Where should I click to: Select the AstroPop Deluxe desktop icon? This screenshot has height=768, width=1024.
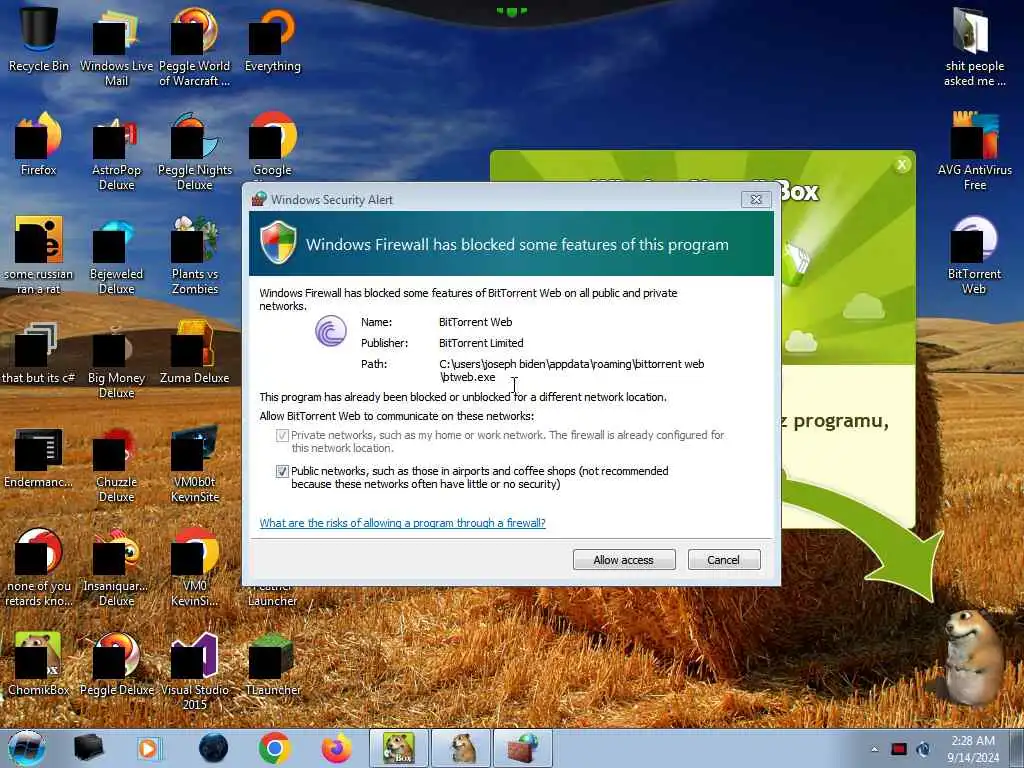pyautogui.click(x=116, y=150)
